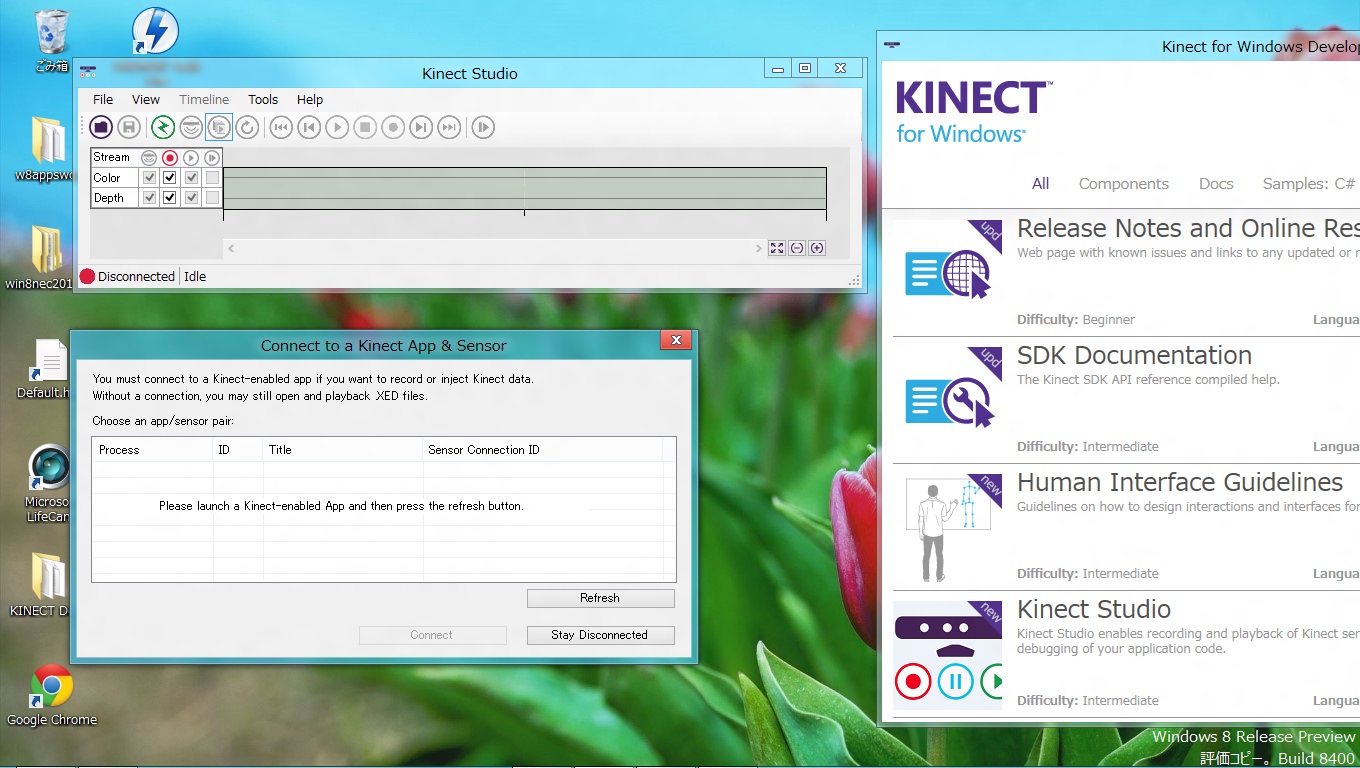The height and width of the screenshot is (768, 1360).
Task: Click the SDK Documentation wrench thumbnail
Action: pos(947,402)
